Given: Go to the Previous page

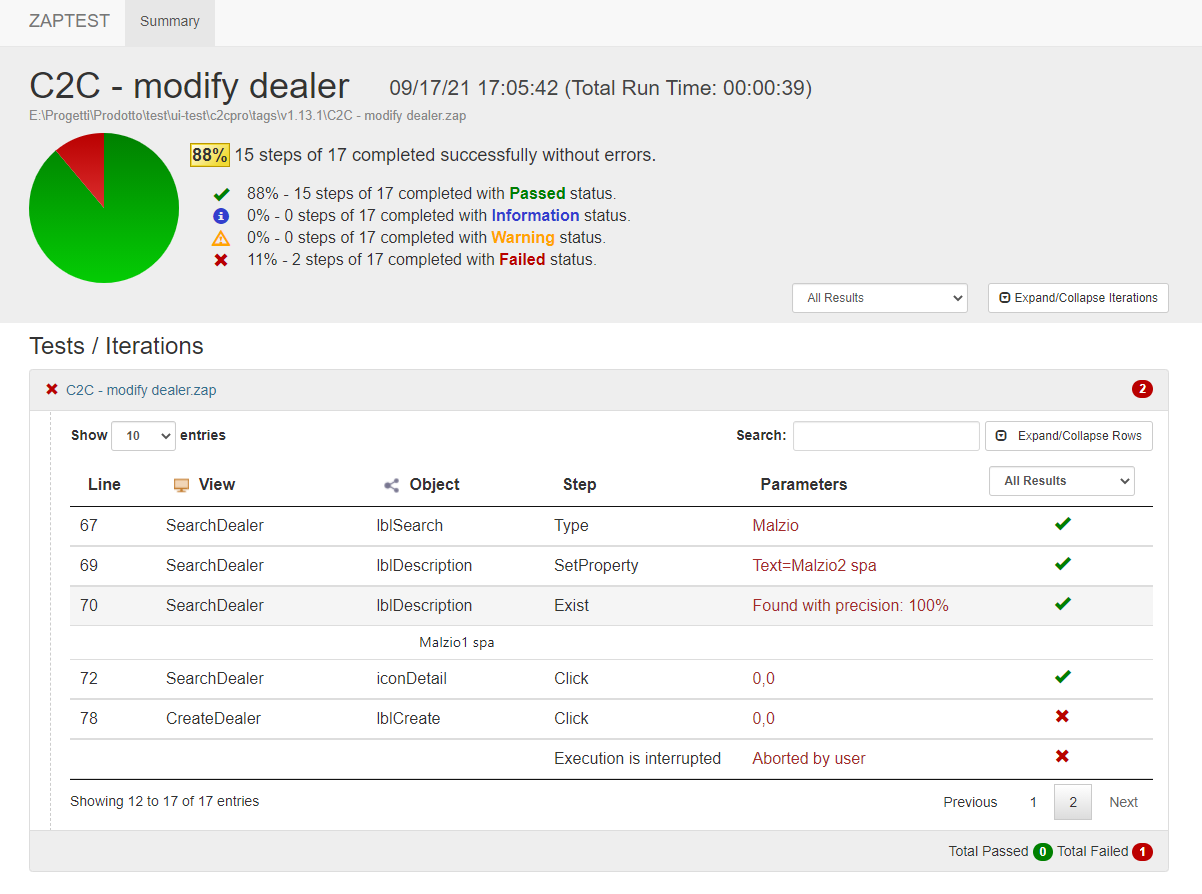Looking at the screenshot, I should tap(970, 802).
